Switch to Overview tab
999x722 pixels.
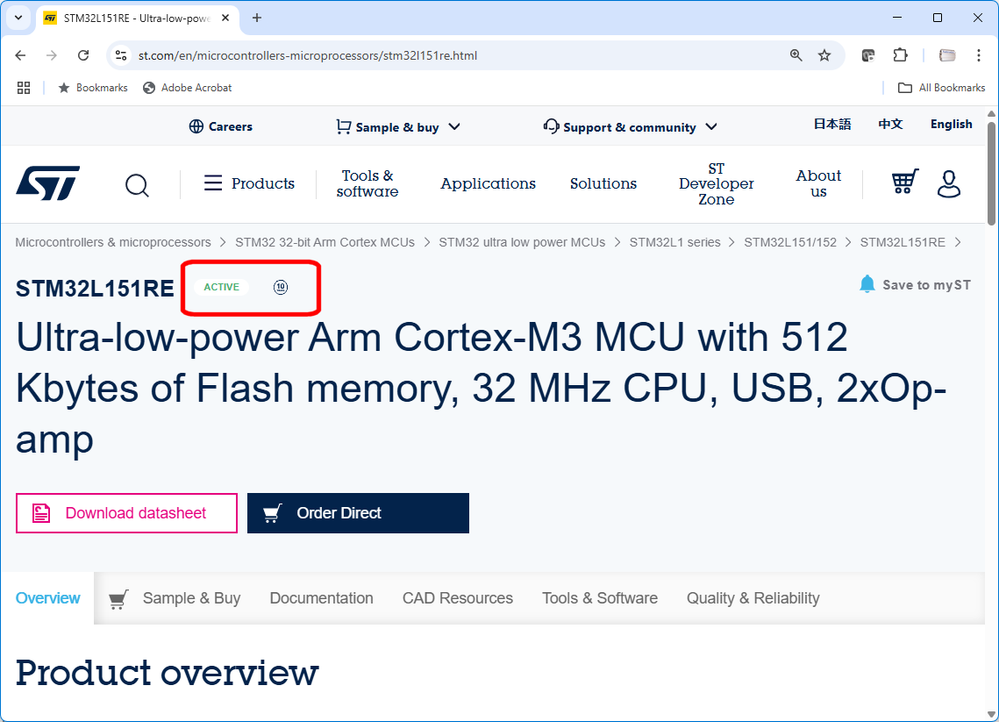click(x=48, y=598)
